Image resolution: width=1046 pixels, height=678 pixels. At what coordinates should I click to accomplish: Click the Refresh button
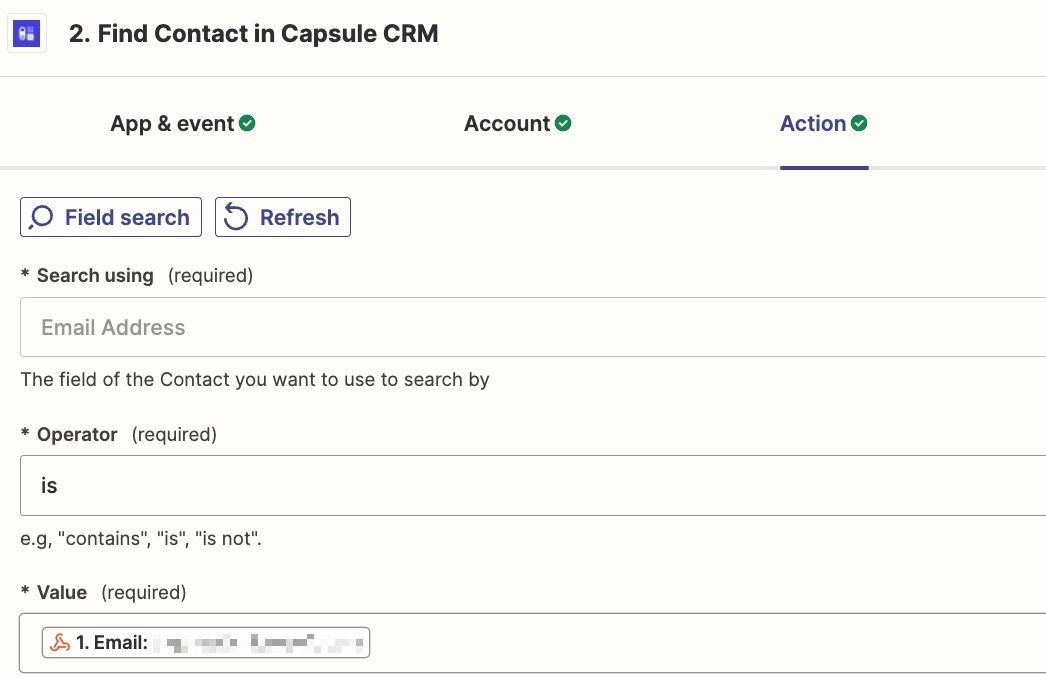point(283,217)
